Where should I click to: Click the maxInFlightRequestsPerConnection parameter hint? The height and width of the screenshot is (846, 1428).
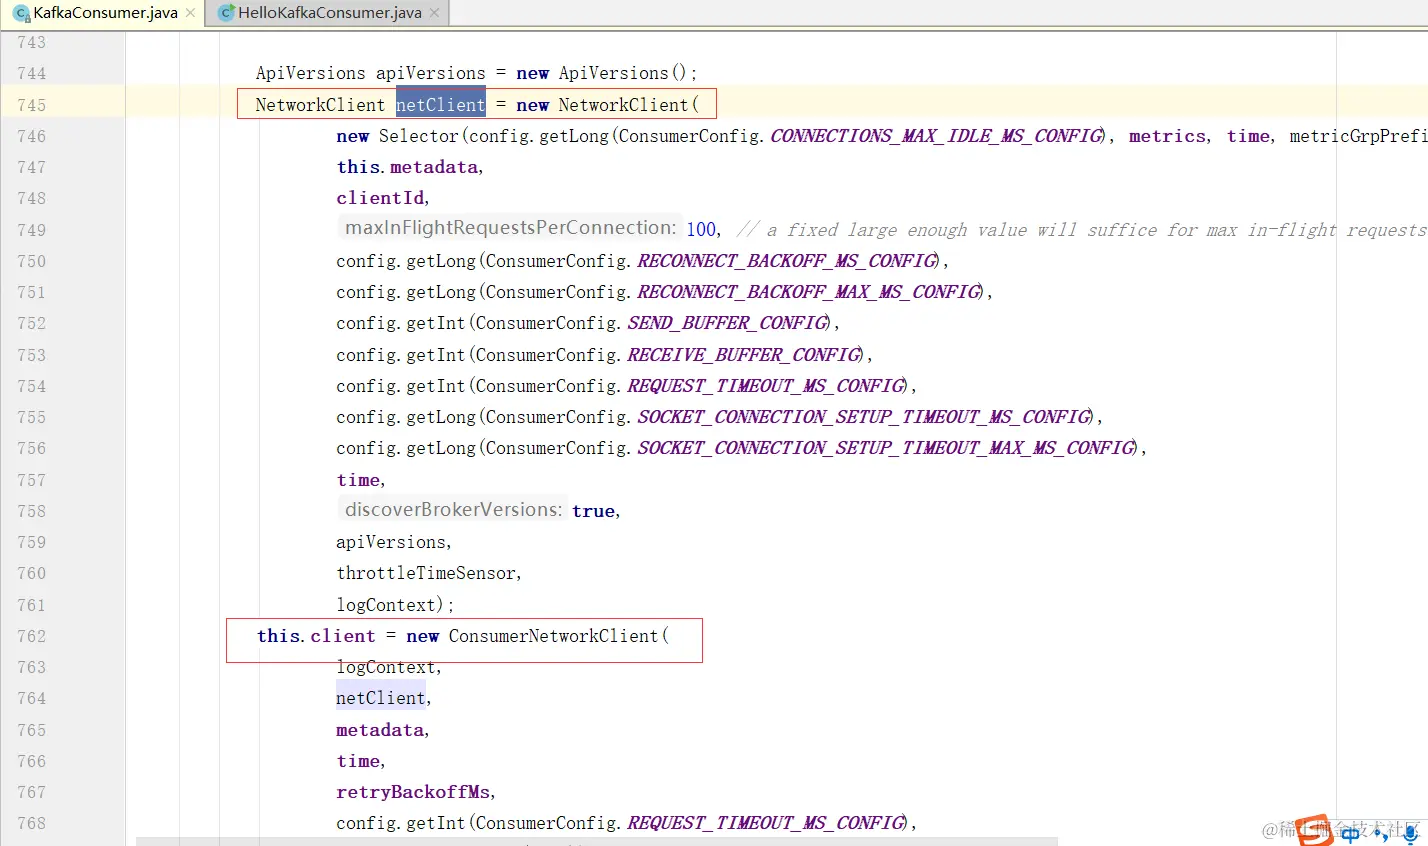tap(511, 228)
